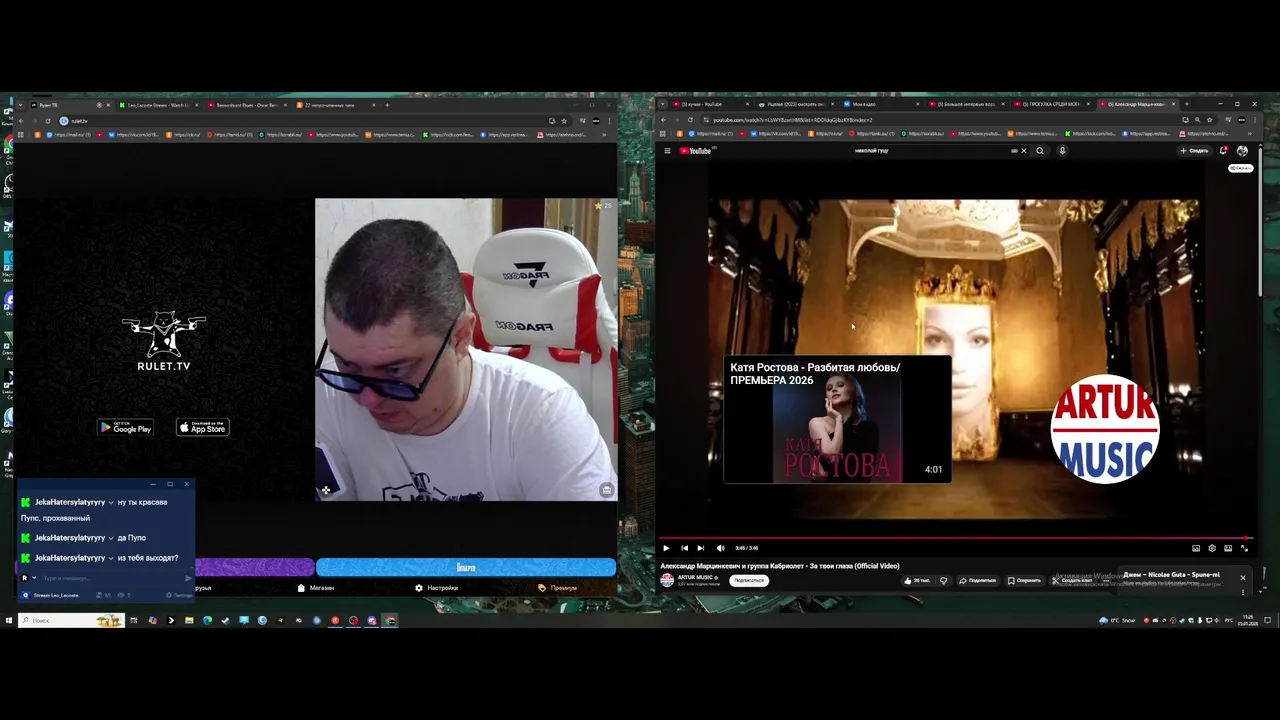Click move icon on webcam preview
Image resolution: width=1280 pixels, height=720 pixels.
click(325, 490)
